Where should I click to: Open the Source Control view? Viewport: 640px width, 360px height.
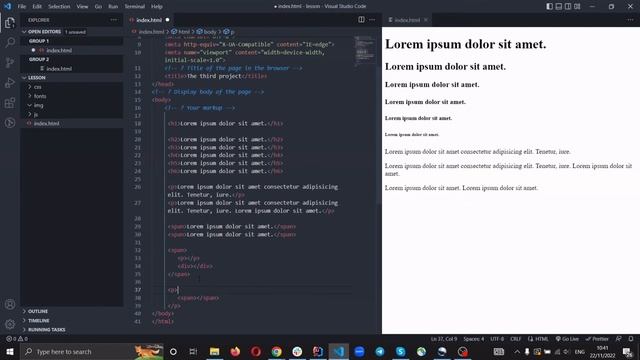click(x=10, y=62)
